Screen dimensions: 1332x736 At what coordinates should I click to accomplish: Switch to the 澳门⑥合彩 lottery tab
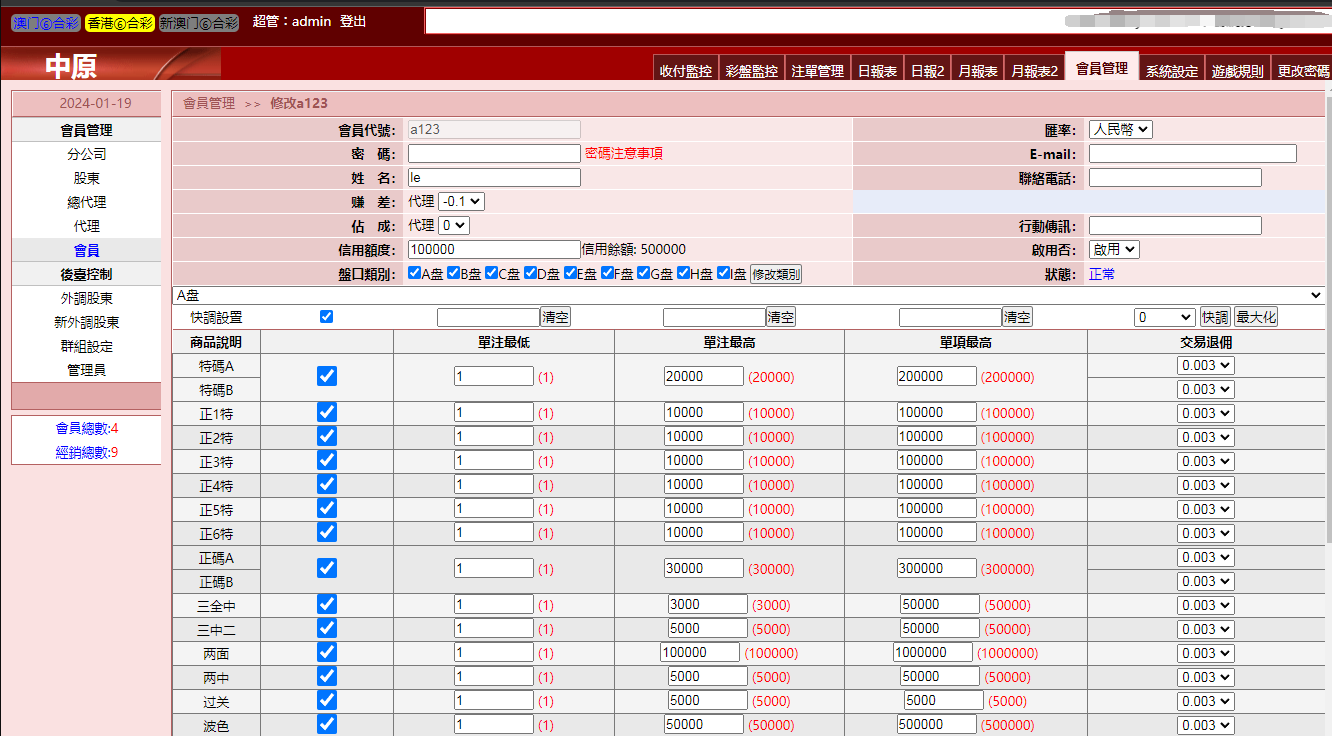coord(45,22)
